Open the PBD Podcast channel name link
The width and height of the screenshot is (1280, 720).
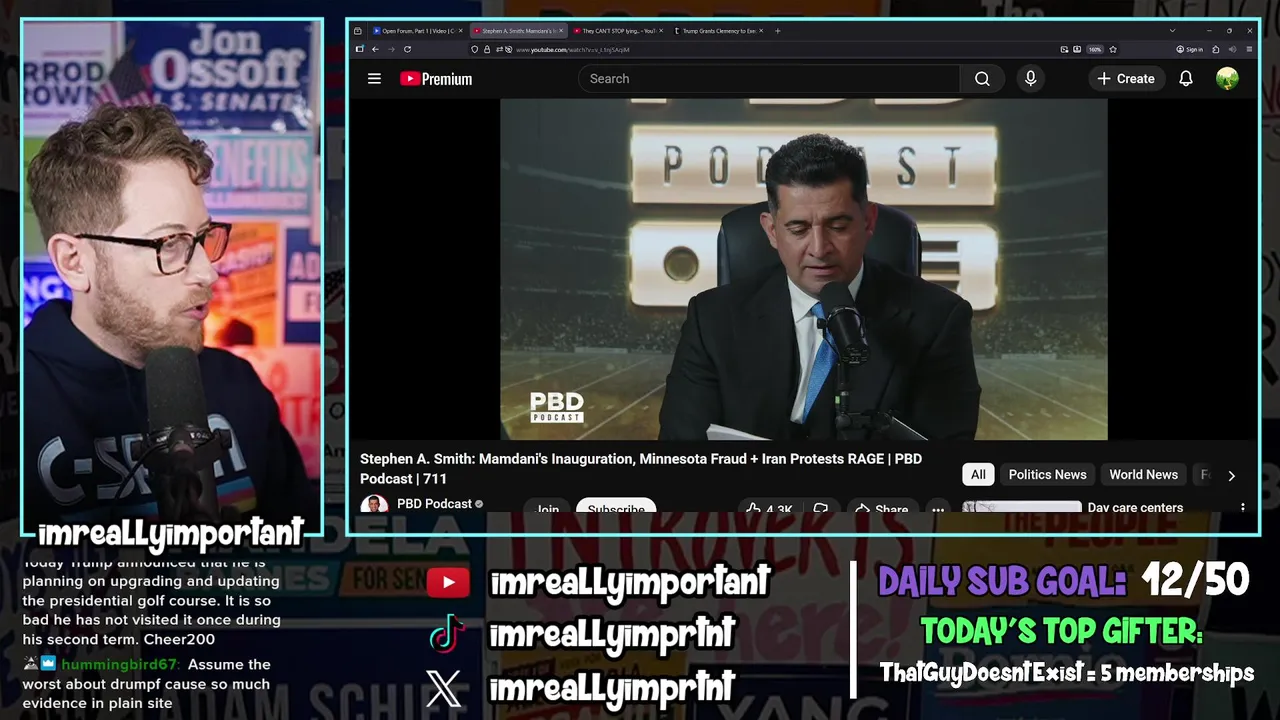(x=434, y=504)
